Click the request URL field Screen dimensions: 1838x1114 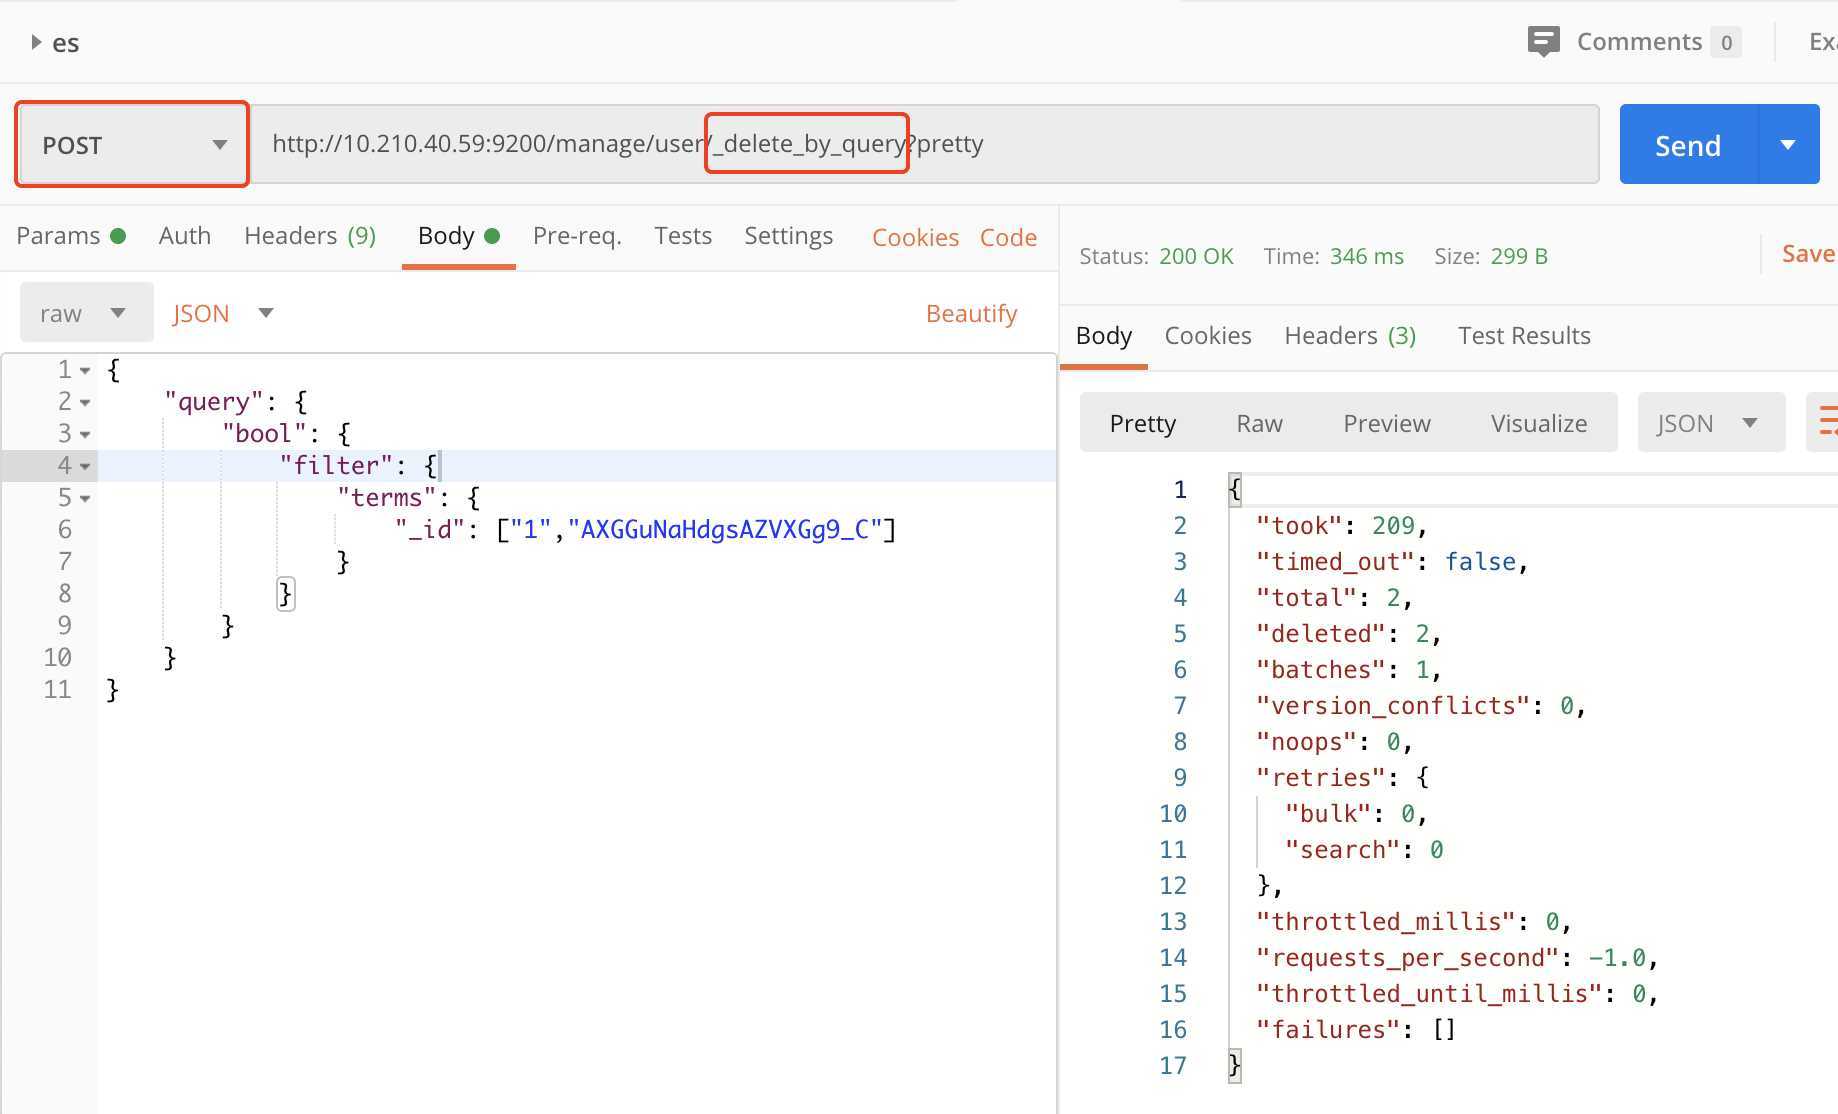pos(924,144)
